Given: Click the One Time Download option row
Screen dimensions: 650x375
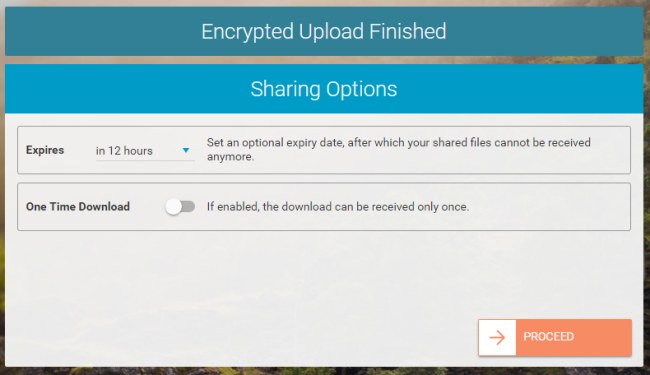Looking at the screenshot, I should 324,206.
